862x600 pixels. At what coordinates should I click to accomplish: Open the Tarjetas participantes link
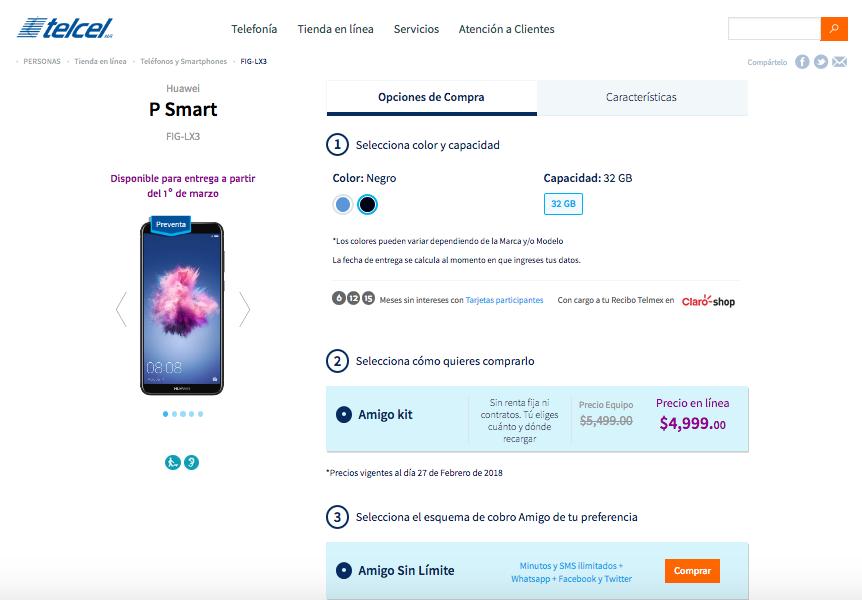point(504,299)
